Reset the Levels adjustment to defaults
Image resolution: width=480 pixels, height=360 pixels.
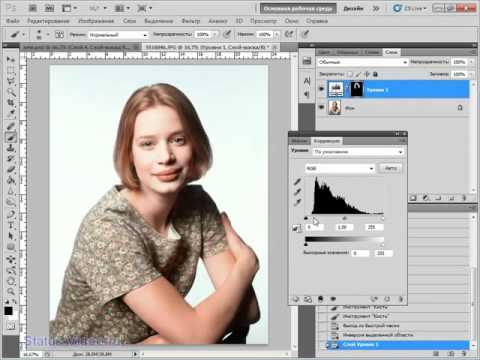click(387, 299)
